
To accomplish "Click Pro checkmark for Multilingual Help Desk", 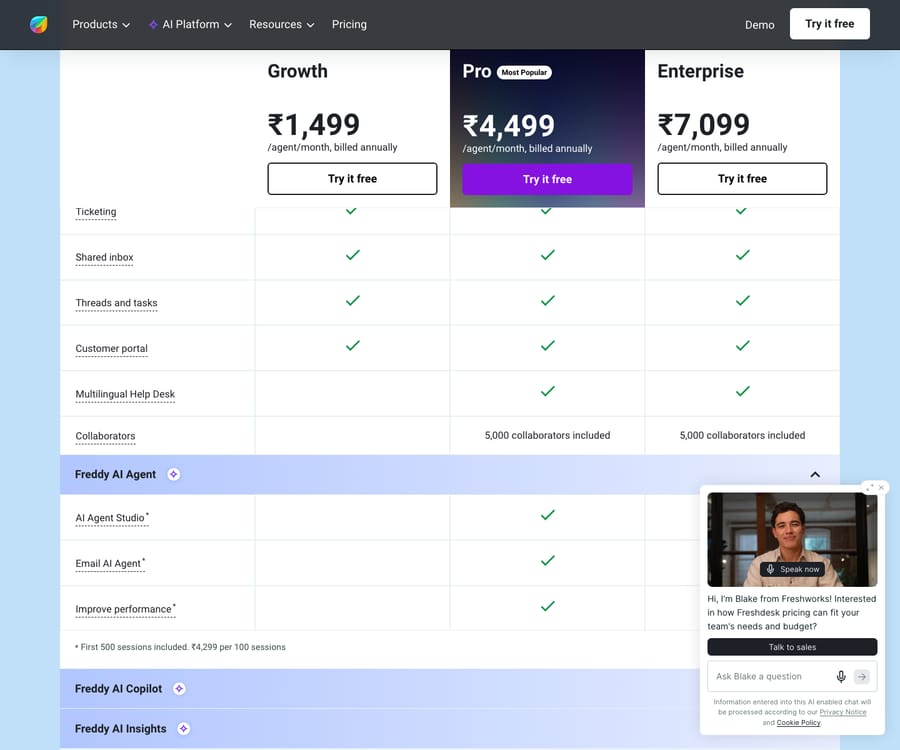I will pos(548,391).
